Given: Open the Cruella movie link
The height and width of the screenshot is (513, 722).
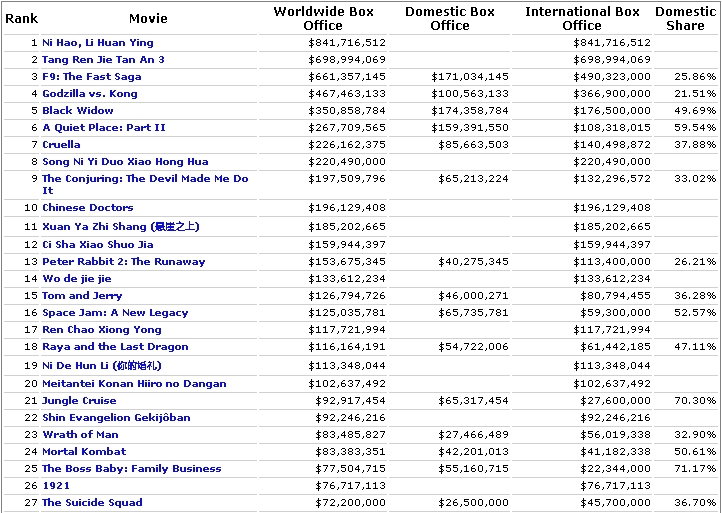Looking at the screenshot, I should (61, 145).
